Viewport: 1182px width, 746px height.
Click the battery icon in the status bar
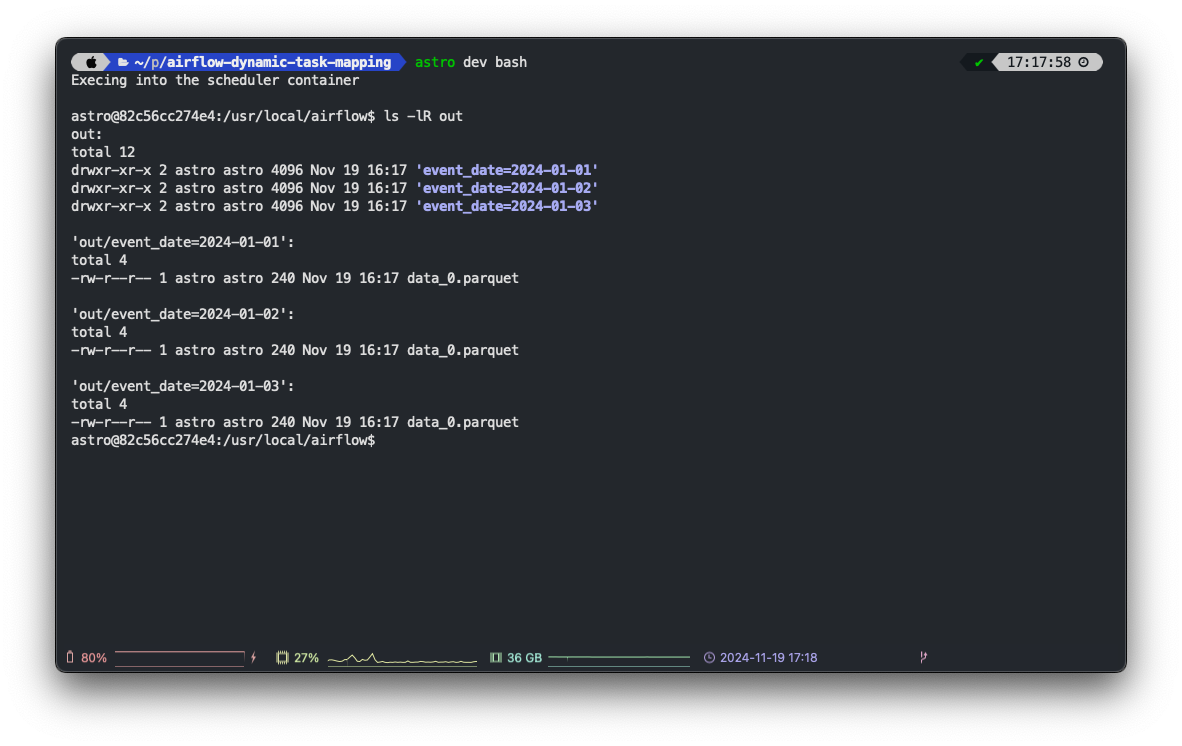(70, 657)
